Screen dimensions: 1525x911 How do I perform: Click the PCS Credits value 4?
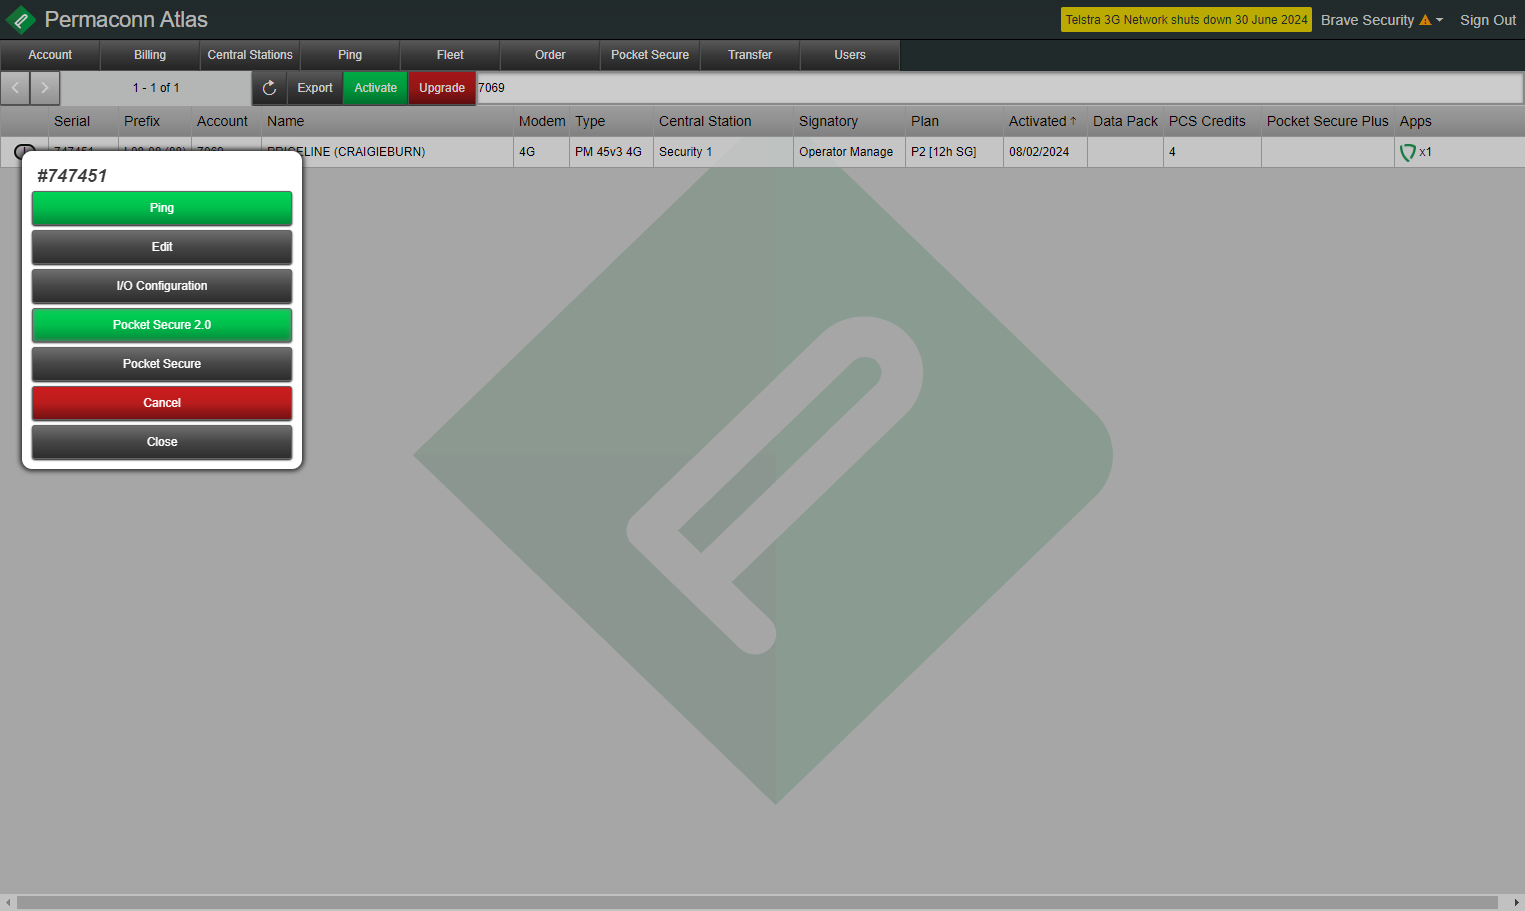1212,152
